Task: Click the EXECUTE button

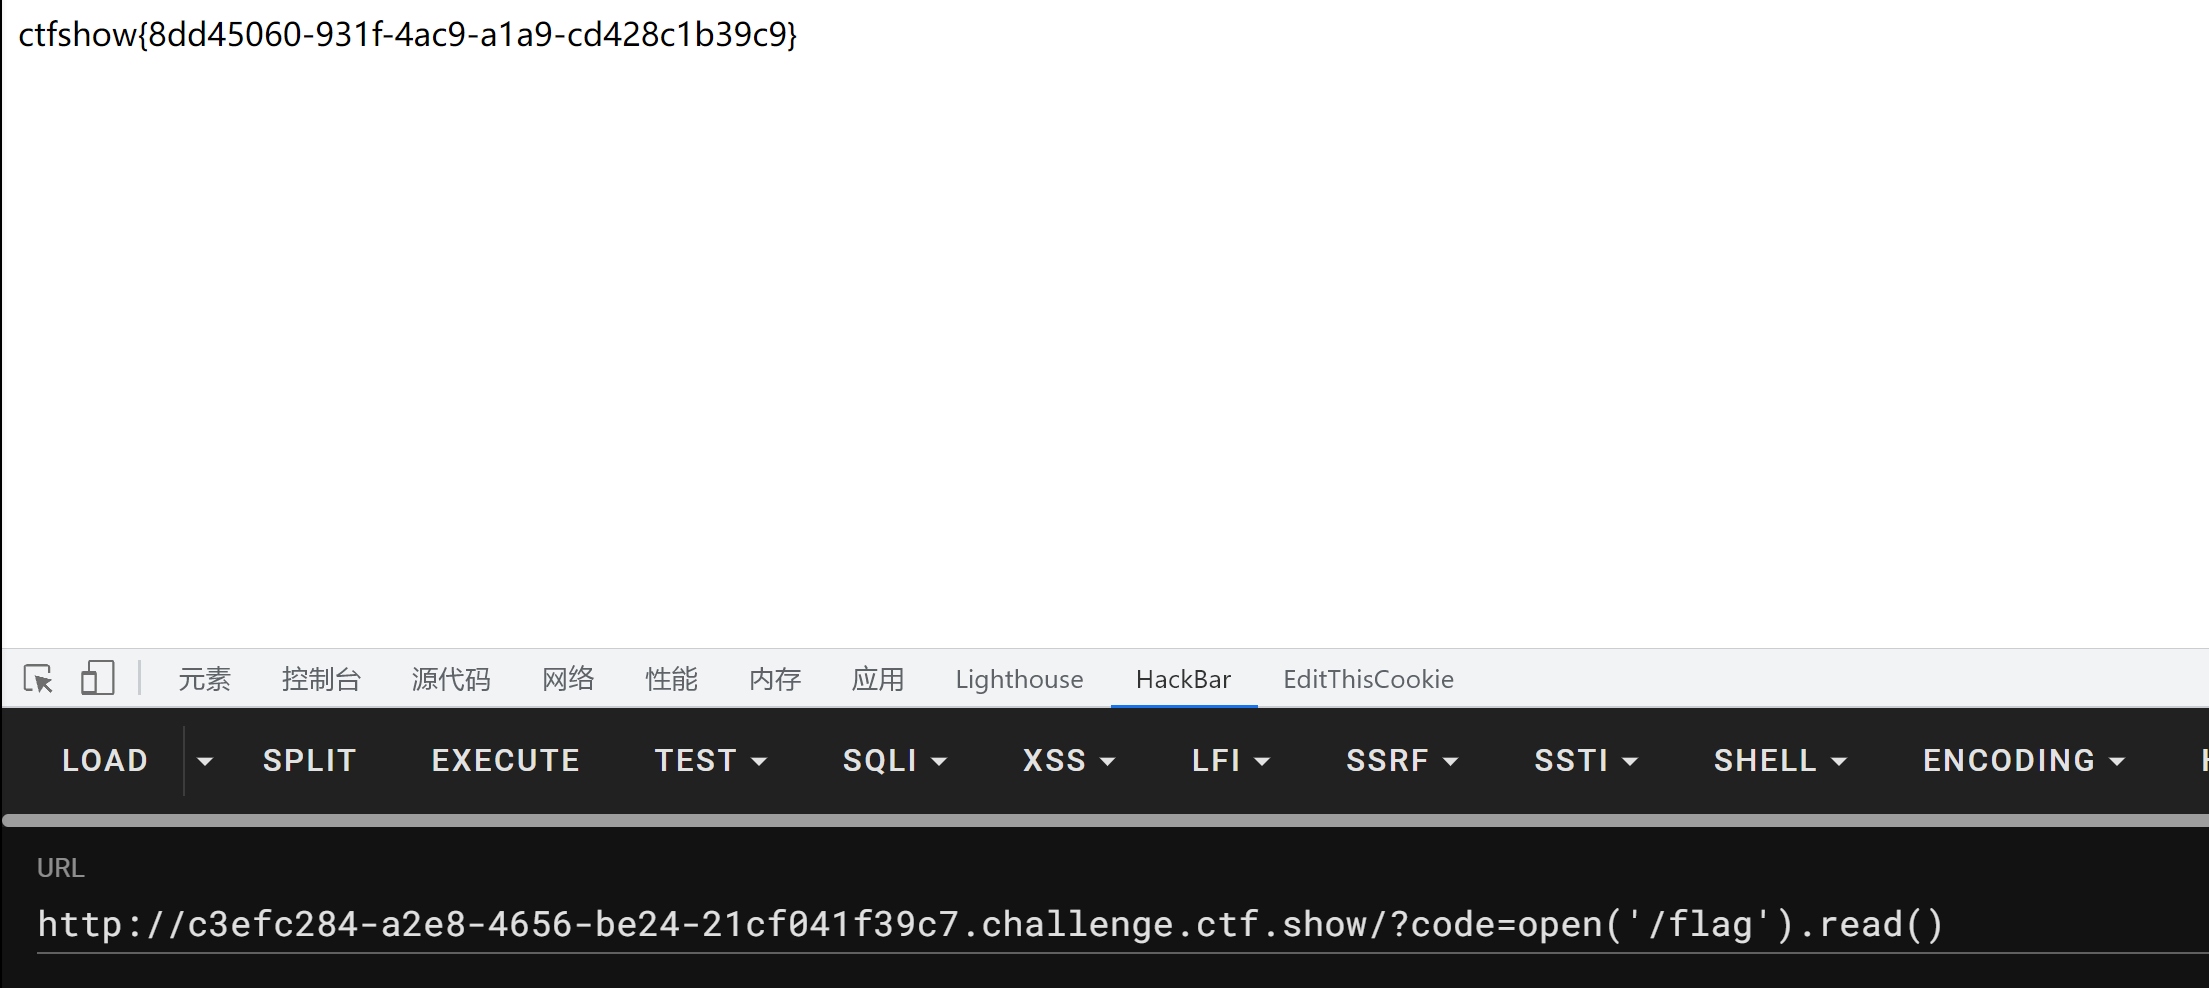Action: click(x=505, y=761)
